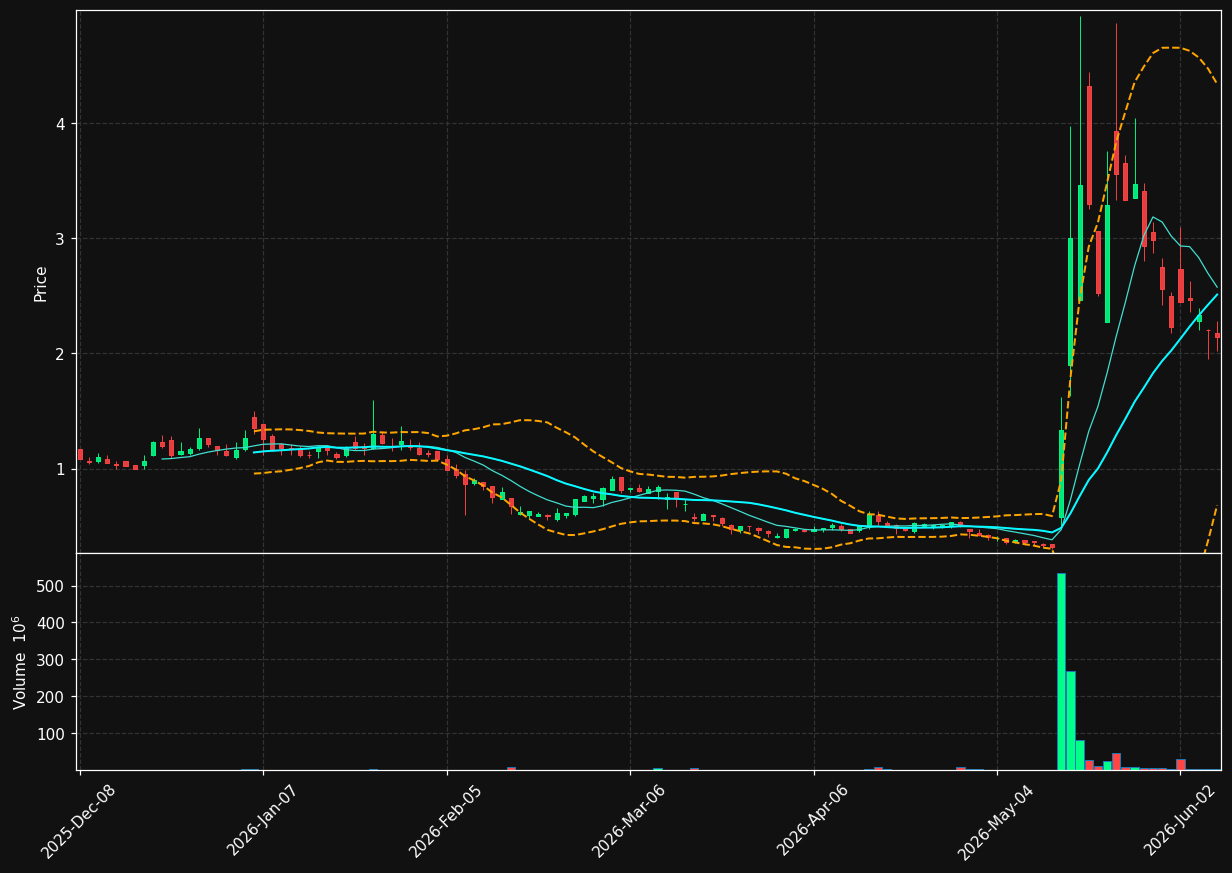The image size is (1232, 873).
Task: Click the 2026-May-04 date label
Action: tap(995, 821)
